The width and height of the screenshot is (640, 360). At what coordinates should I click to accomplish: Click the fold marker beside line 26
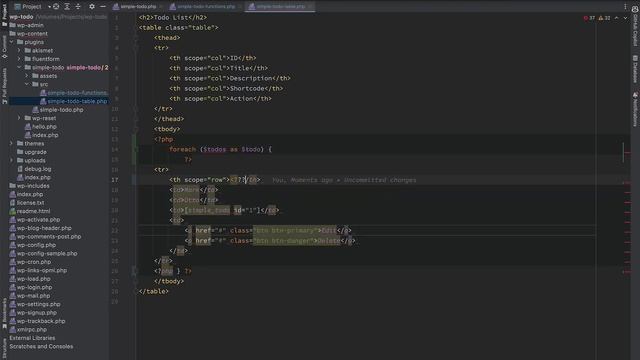[x=134, y=271]
